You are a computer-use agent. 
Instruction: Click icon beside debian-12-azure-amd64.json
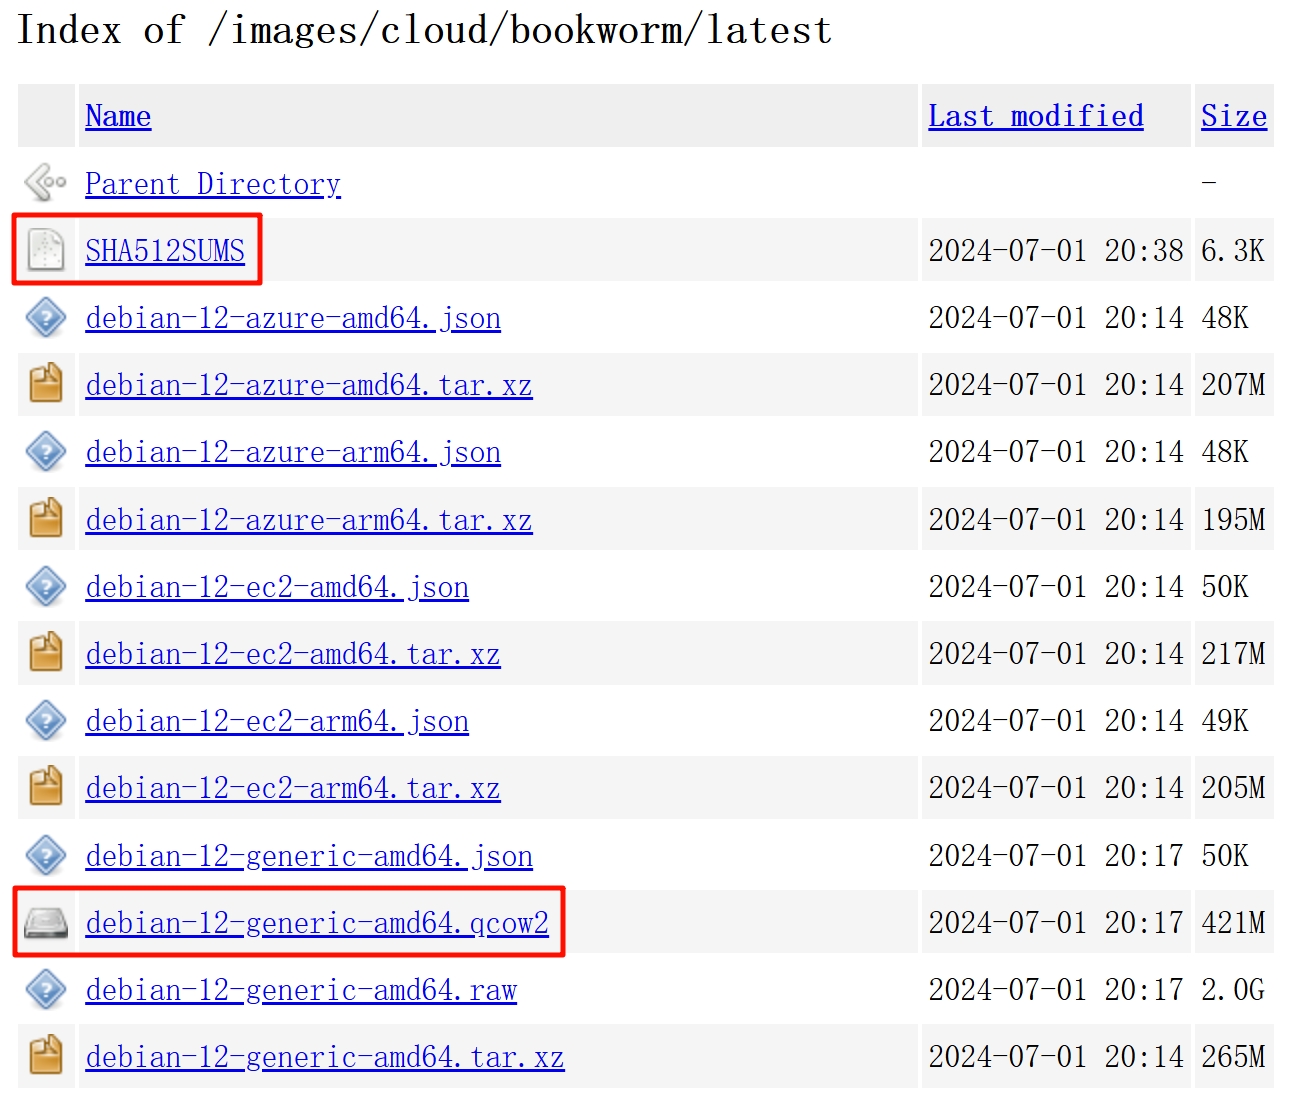pyautogui.click(x=46, y=317)
